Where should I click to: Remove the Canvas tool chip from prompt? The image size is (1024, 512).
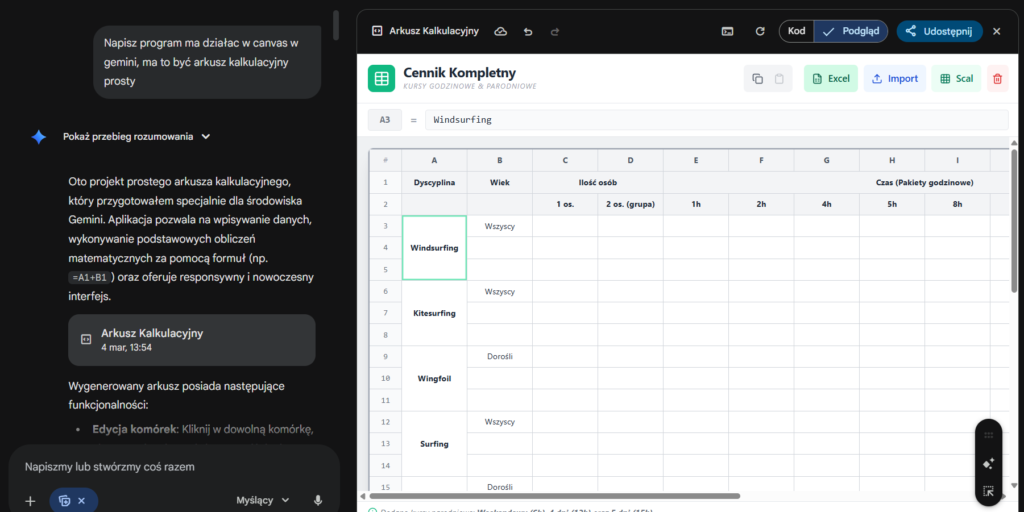click(x=82, y=500)
